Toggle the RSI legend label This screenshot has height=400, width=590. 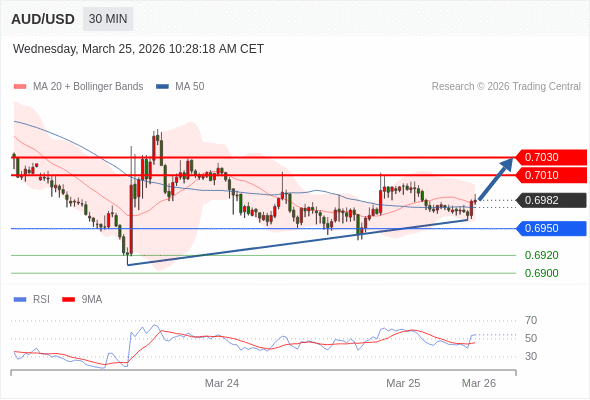click(x=41, y=300)
